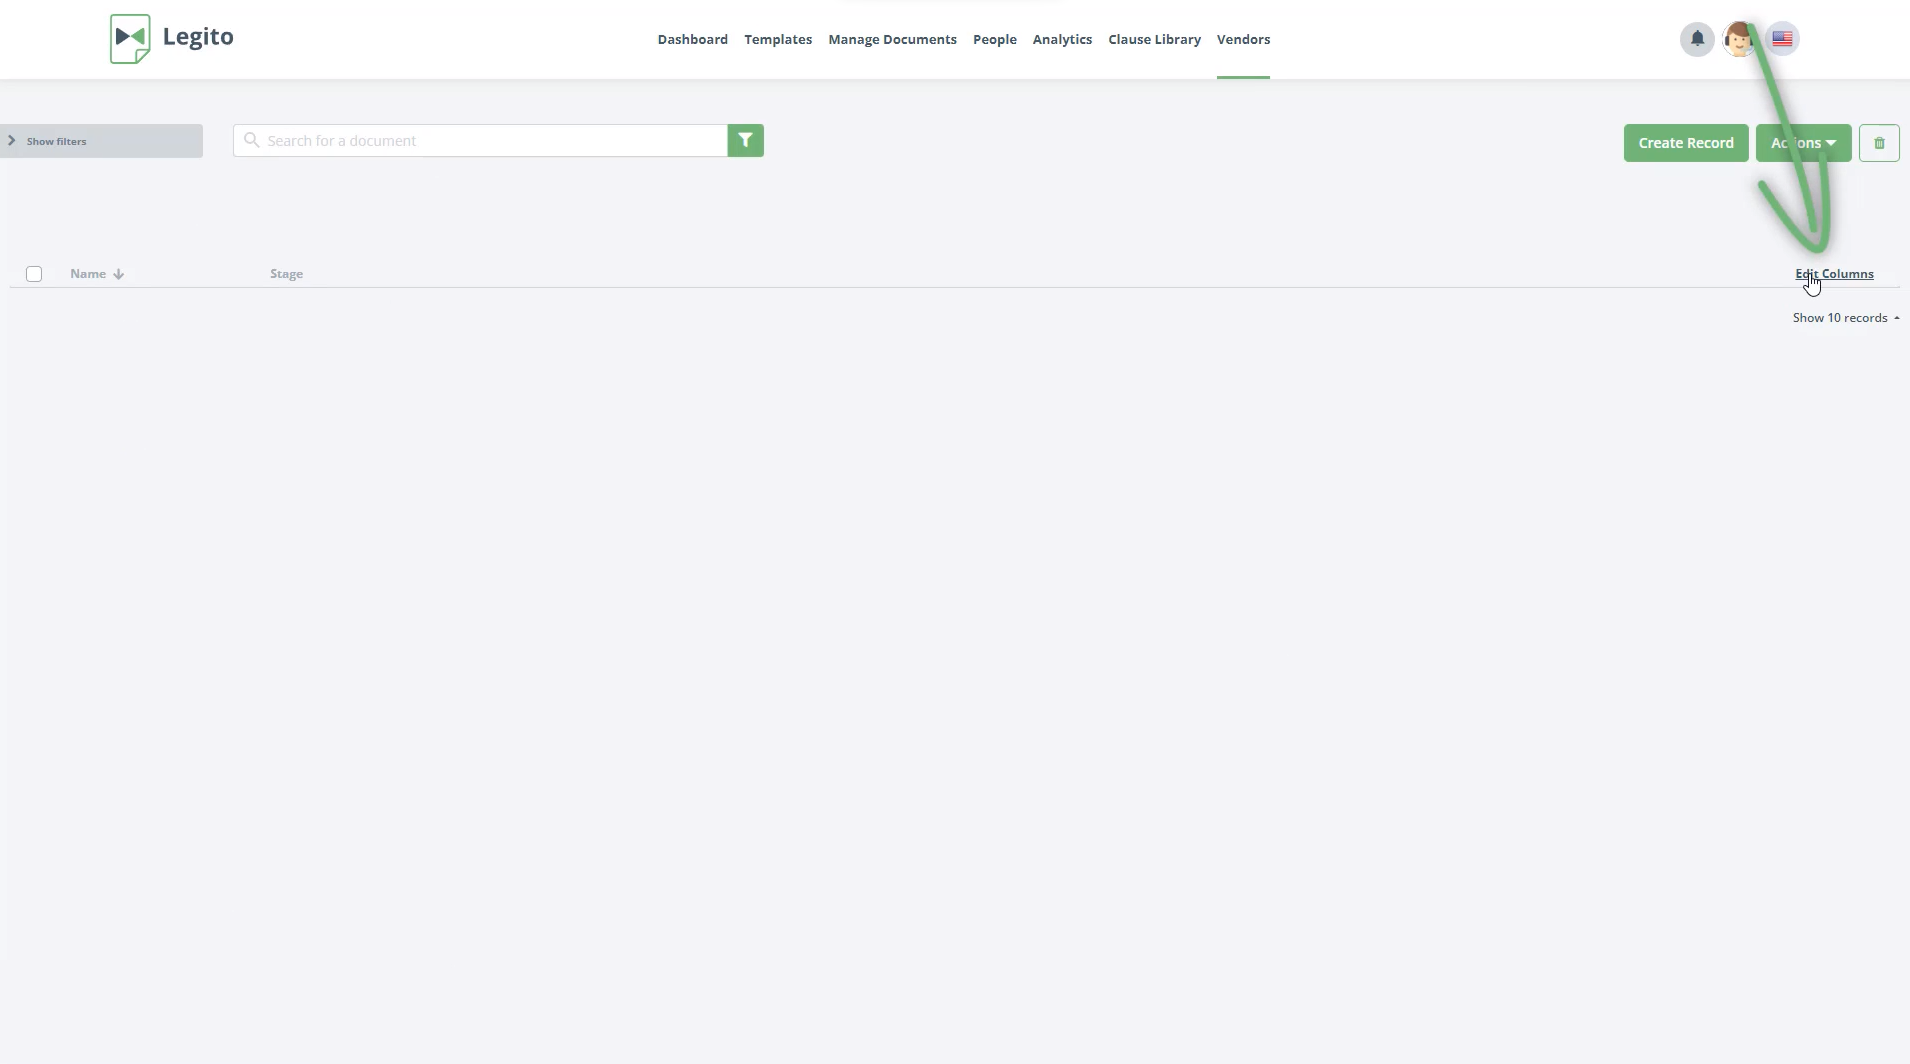
Task: Open the Actions dropdown
Action: pyautogui.click(x=1802, y=143)
